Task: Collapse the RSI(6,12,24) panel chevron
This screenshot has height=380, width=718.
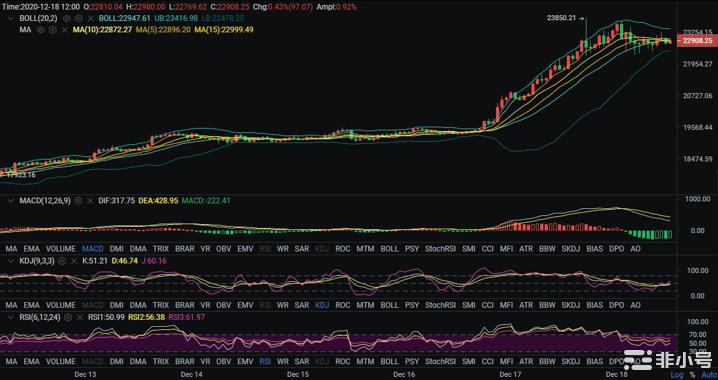Action: click(11, 317)
